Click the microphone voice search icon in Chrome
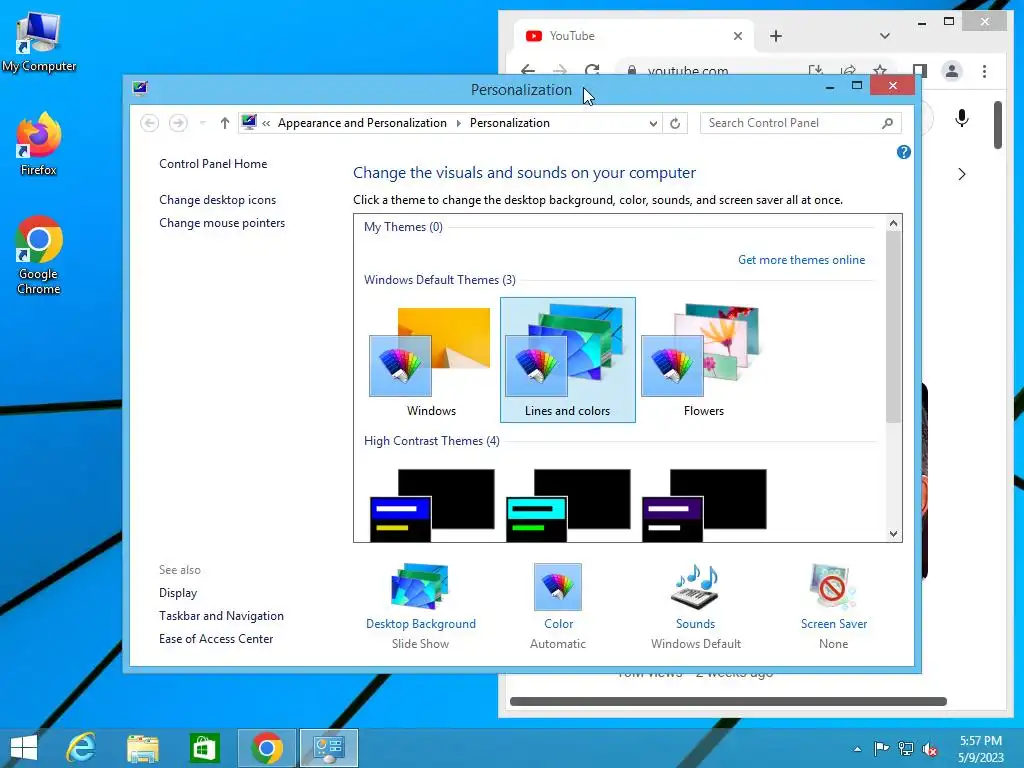Viewport: 1024px width, 768px height. (x=961, y=118)
